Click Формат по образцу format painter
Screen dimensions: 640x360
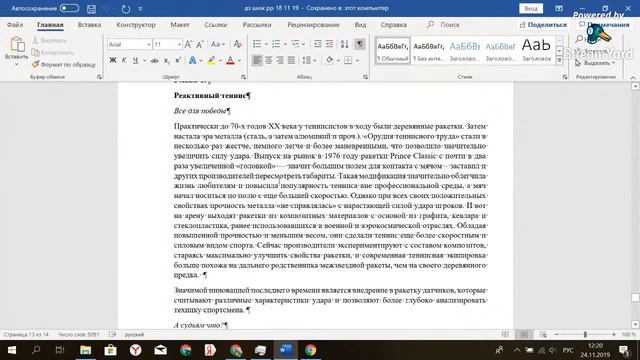[x=64, y=64]
